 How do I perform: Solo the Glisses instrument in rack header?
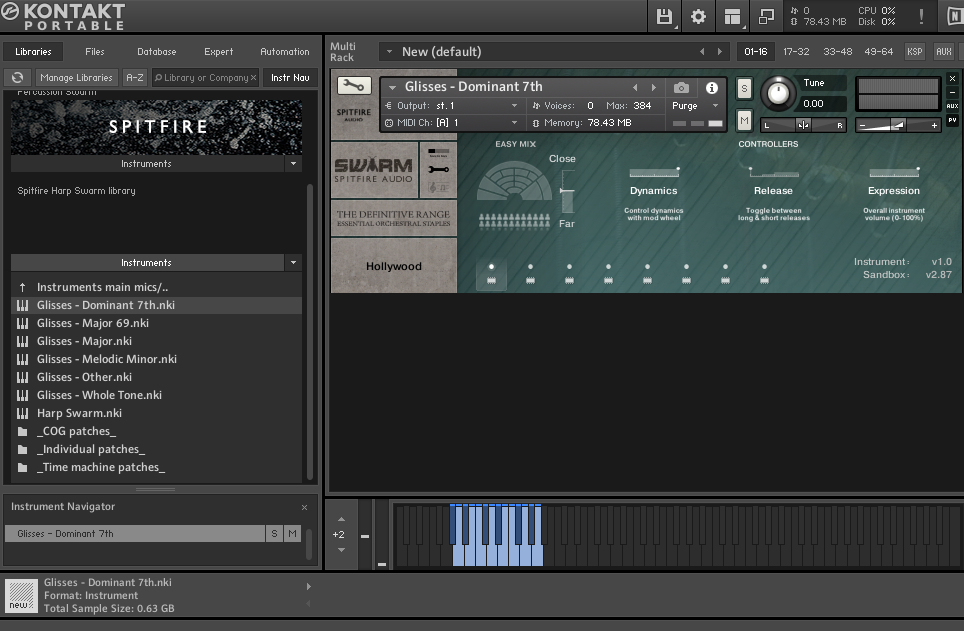click(744, 89)
